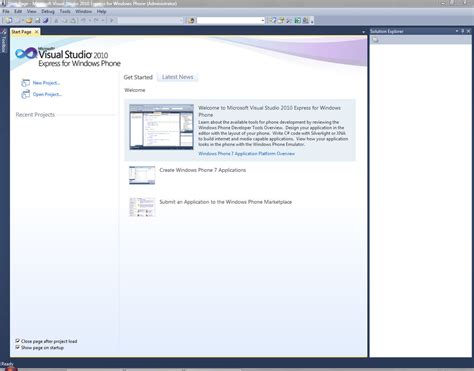Screen dimensions: 474x371
Task: Open the Find combo box dropdown arrow
Action: pos(263,21)
